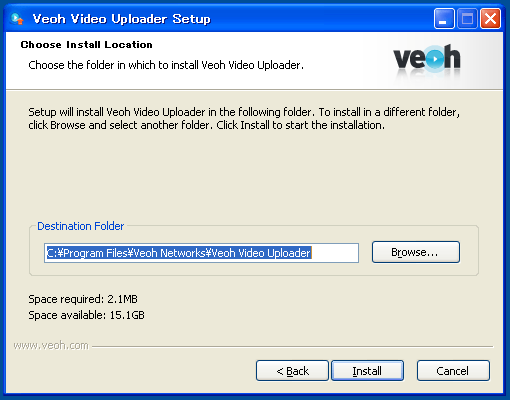This screenshot has height=400, width=510.
Task: Cancel the Veoh setup
Action: pyautogui.click(x=453, y=371)
